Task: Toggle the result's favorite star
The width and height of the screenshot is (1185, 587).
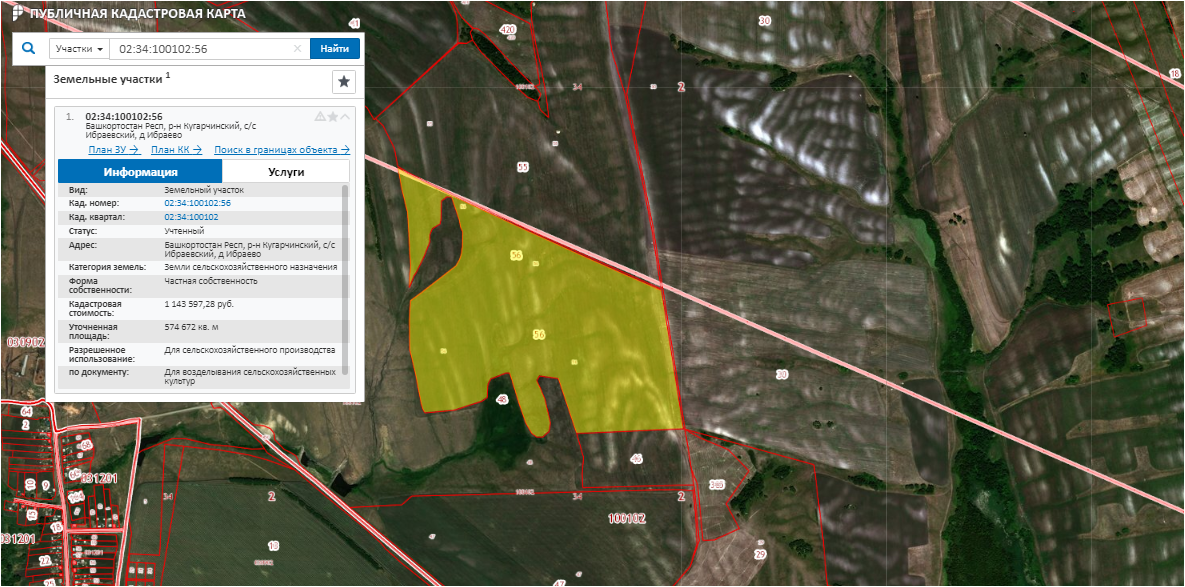Action: point(333,117)
